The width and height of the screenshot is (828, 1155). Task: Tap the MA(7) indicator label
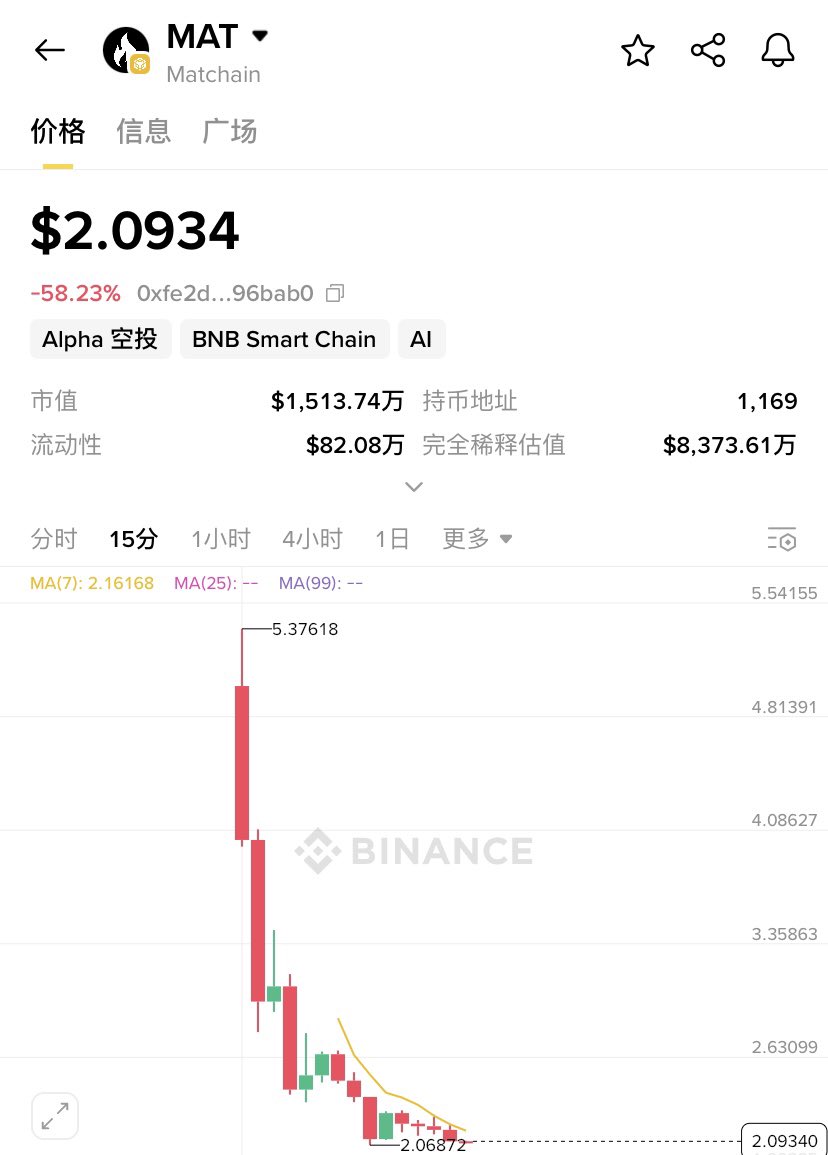pyautogui.click(x=92, y=583)
